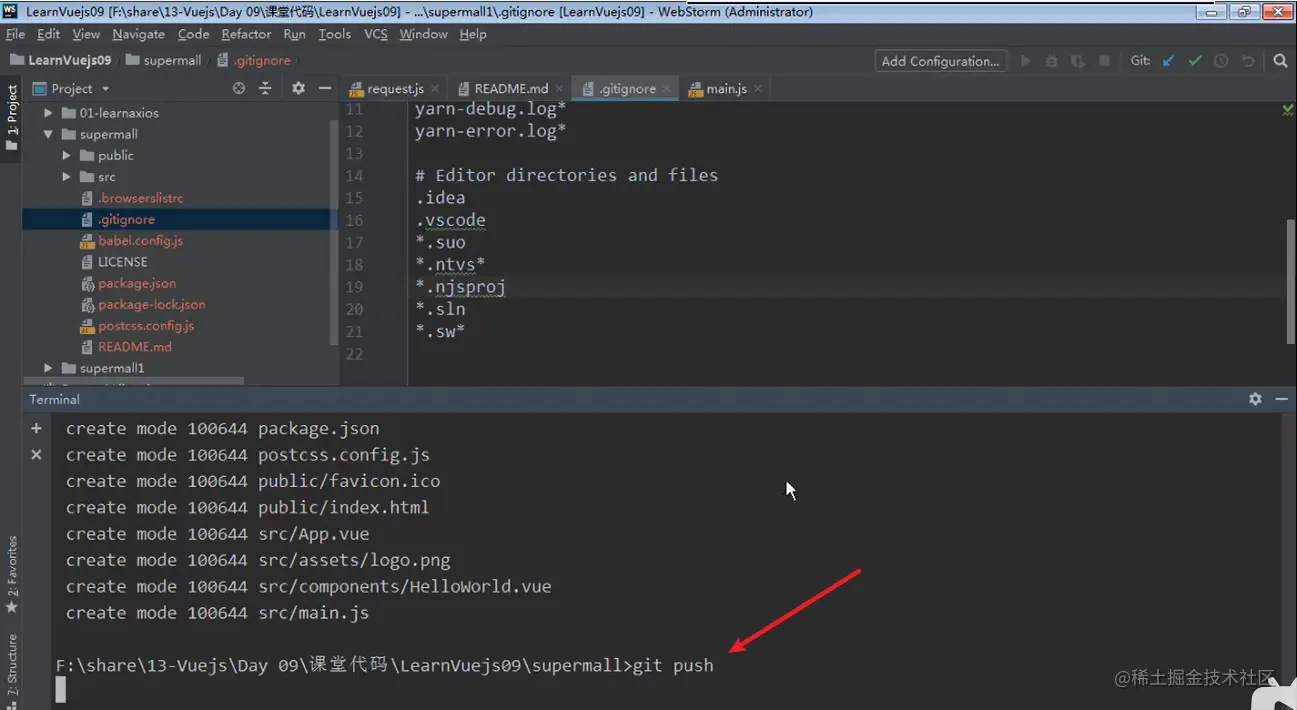Open the Edit menu
The height and width of the screenshot is (710, 1297).
click(x=48, y=34)
